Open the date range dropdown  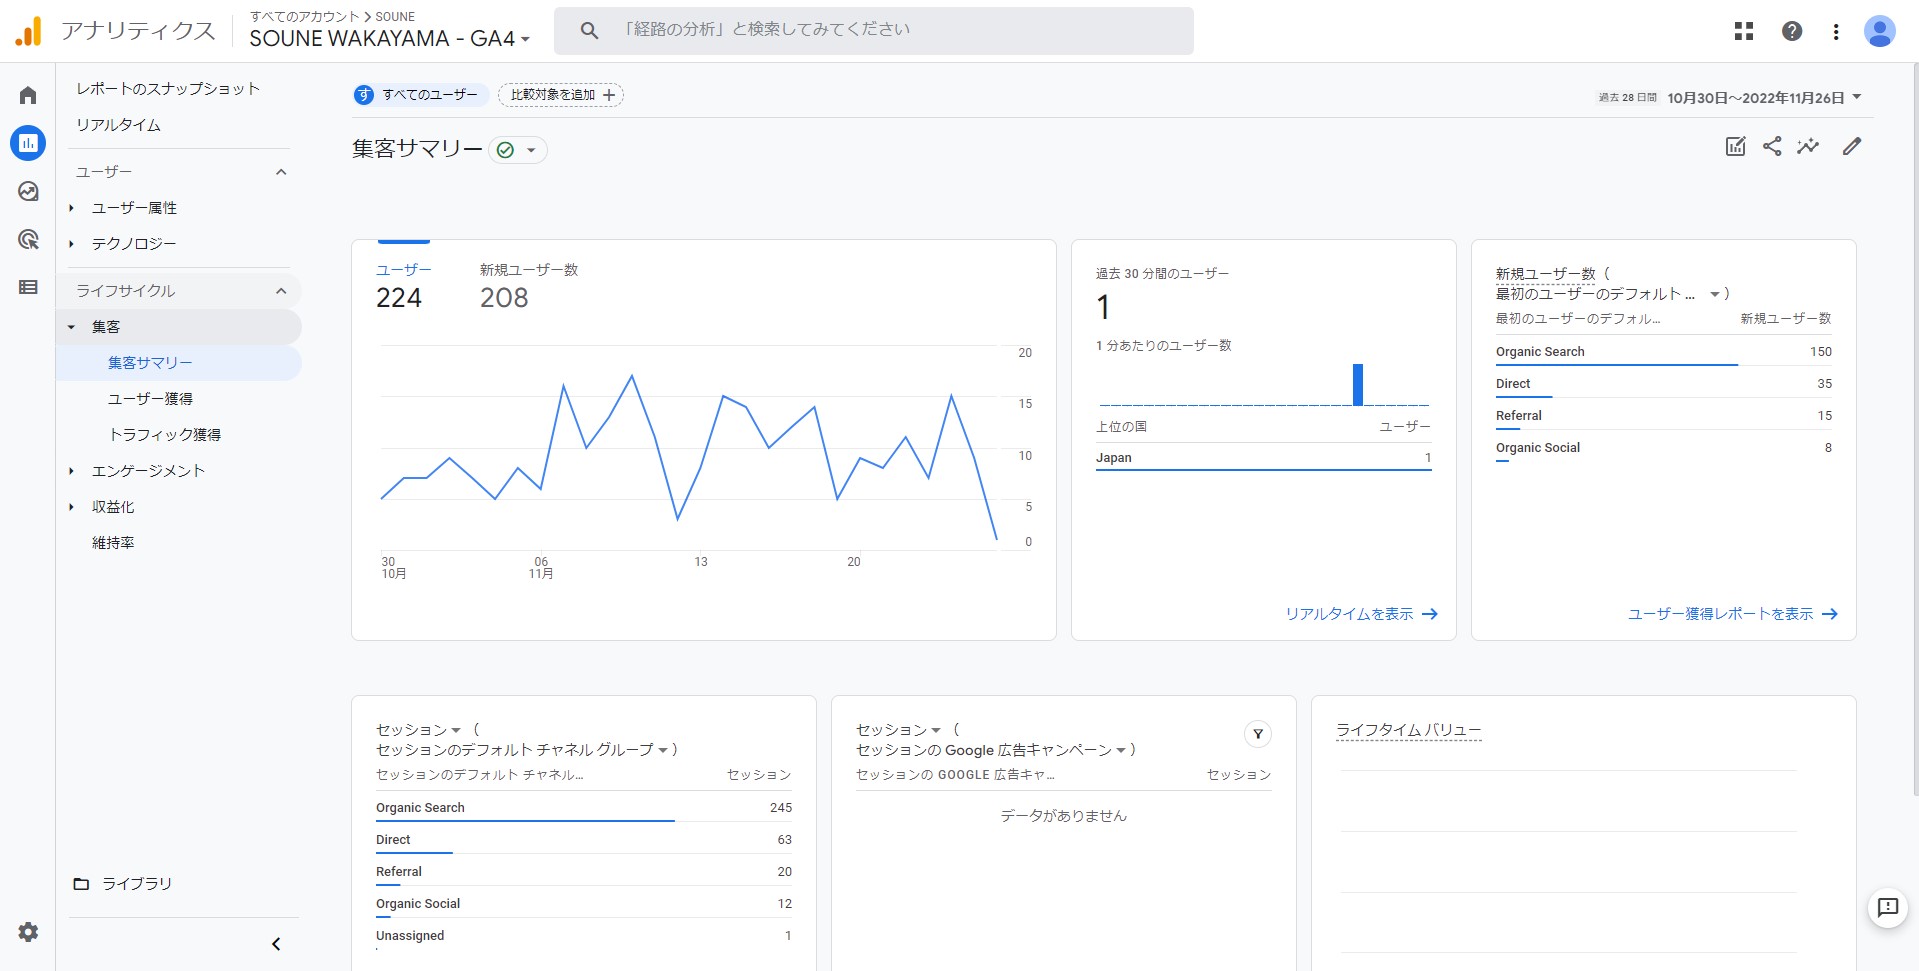(1764, 98)
